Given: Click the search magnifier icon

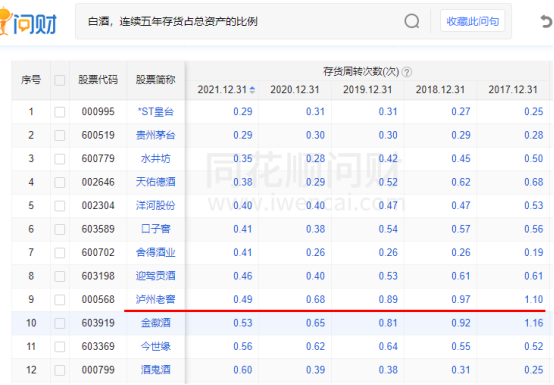Looking at the screenshot, I should point(412,21).
